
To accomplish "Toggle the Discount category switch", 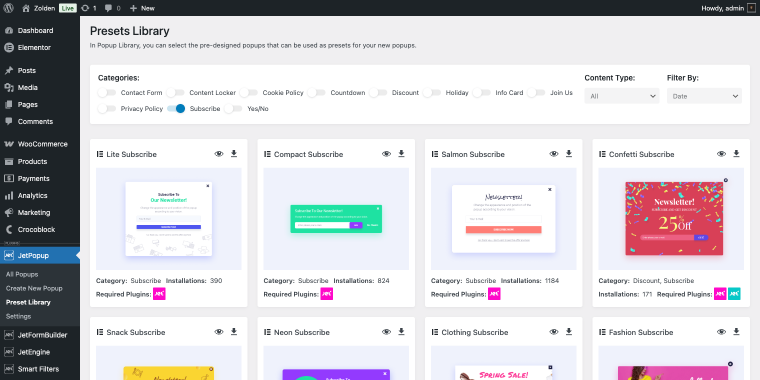I will 378,93.
